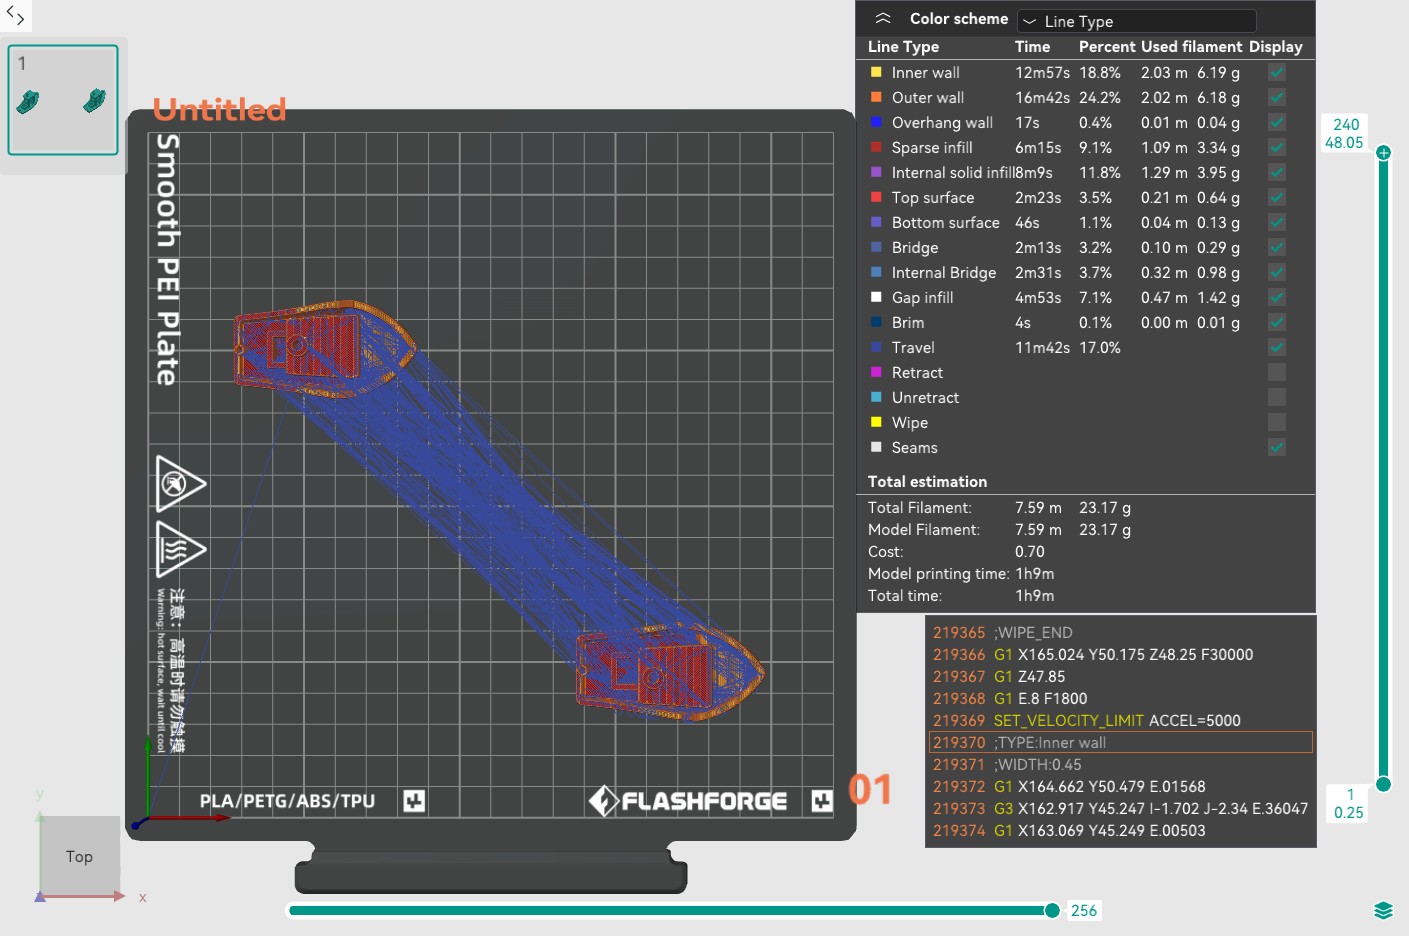This screenshot has height=936, width=1409.
Task: Click the layers icon at bottom right
Action: coord(1383,910)
